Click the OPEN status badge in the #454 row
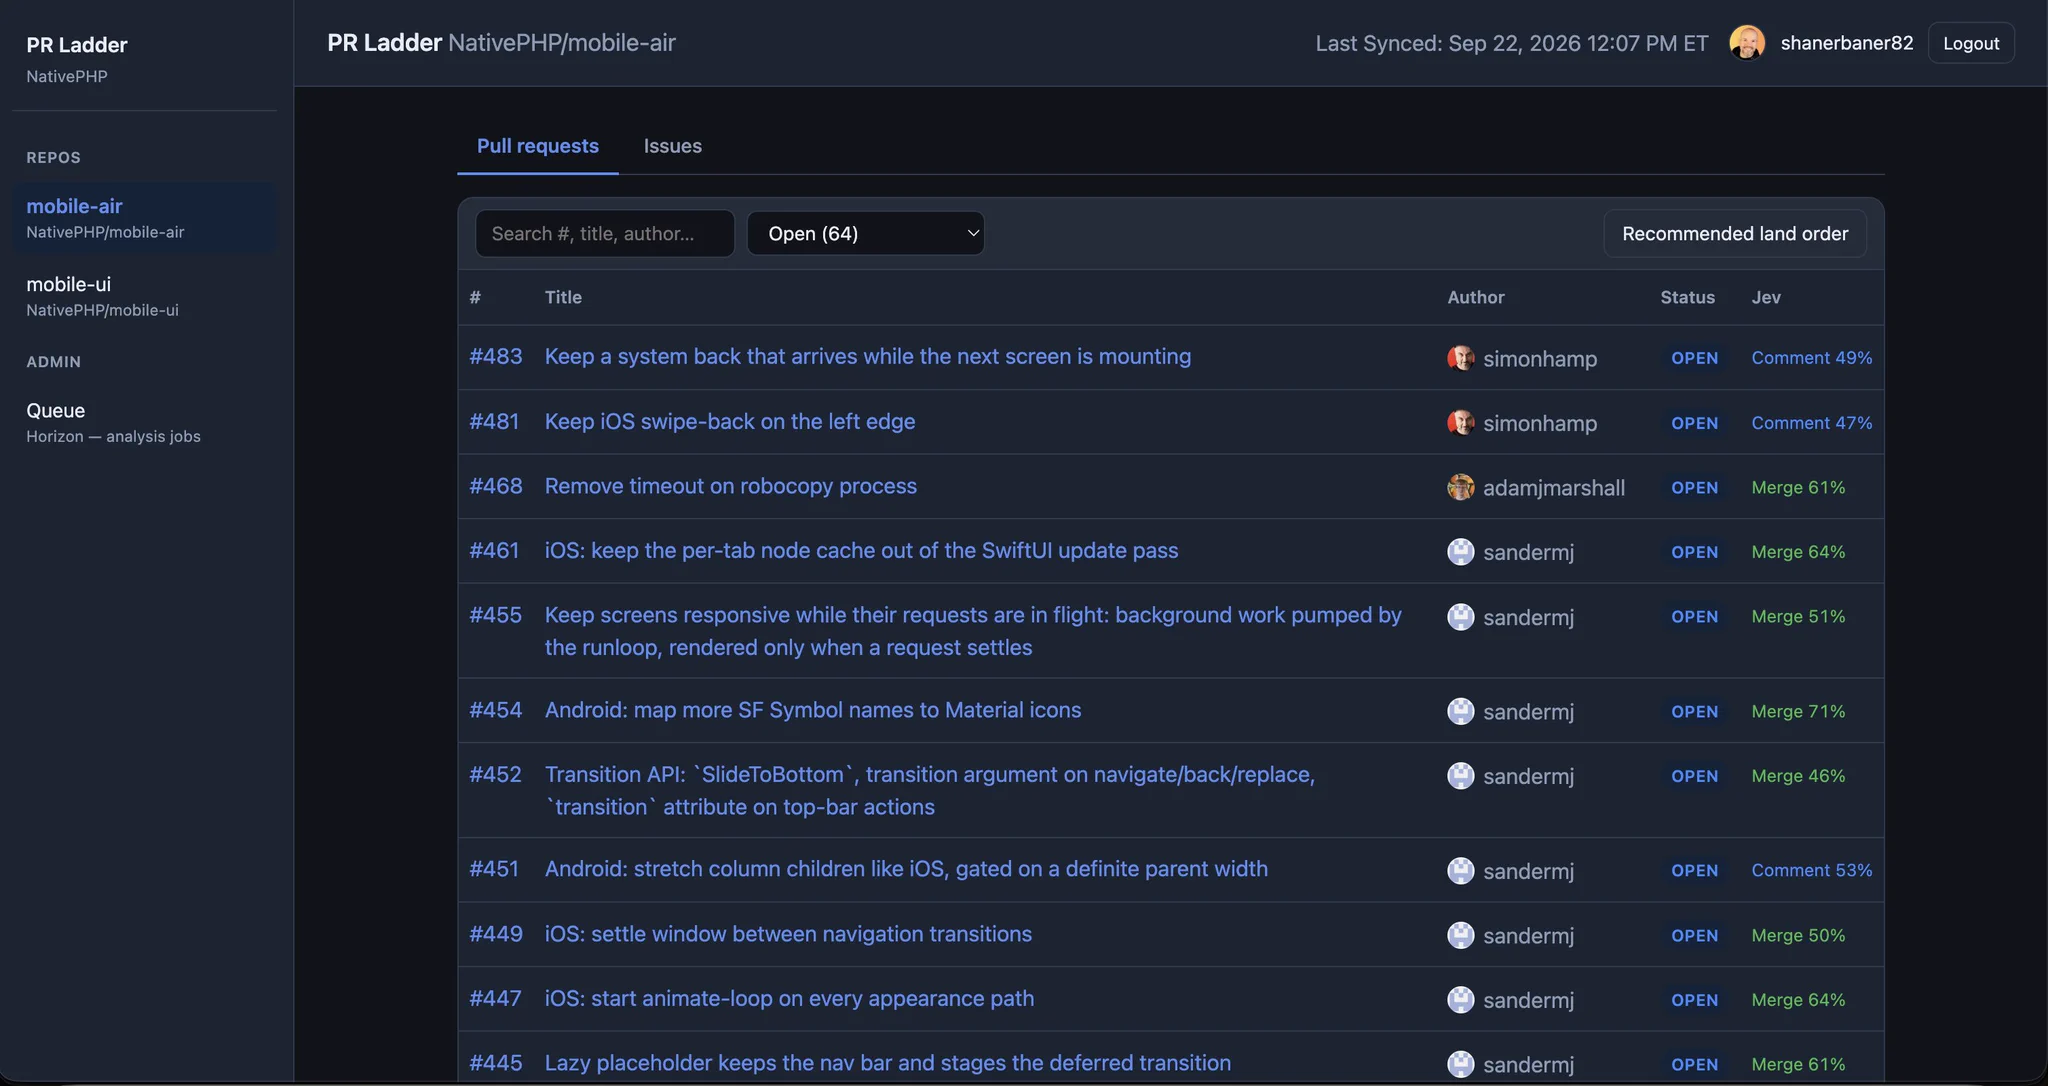 tap(1695, 711)
